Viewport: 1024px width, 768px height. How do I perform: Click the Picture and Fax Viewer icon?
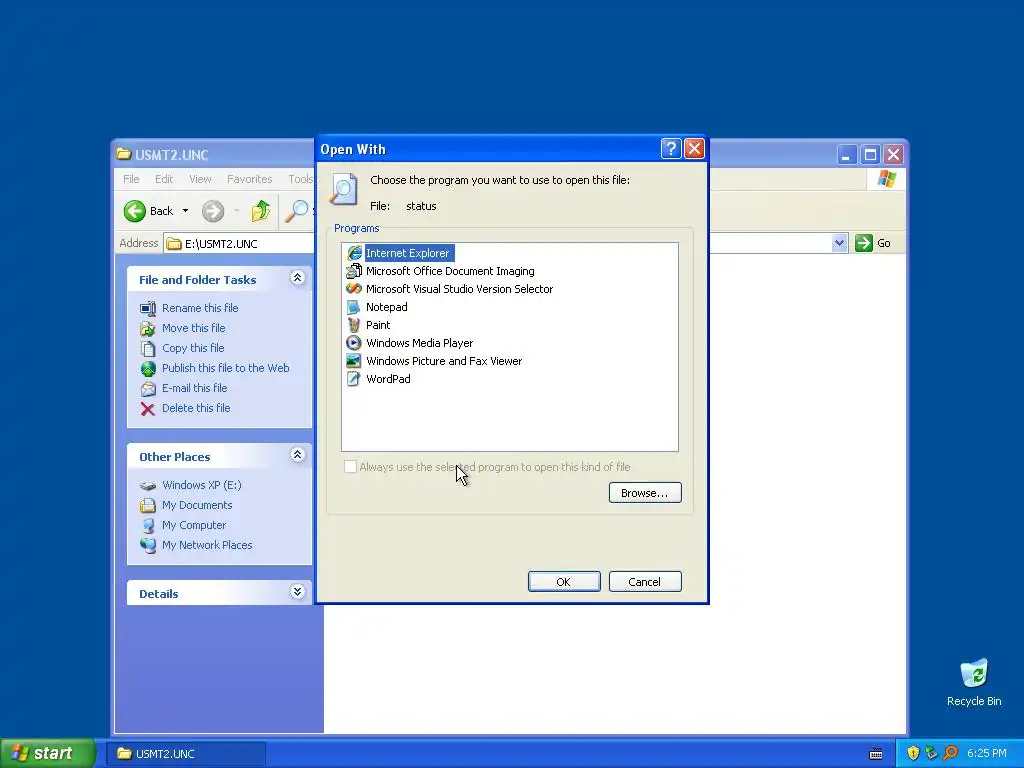coord(354,360)
